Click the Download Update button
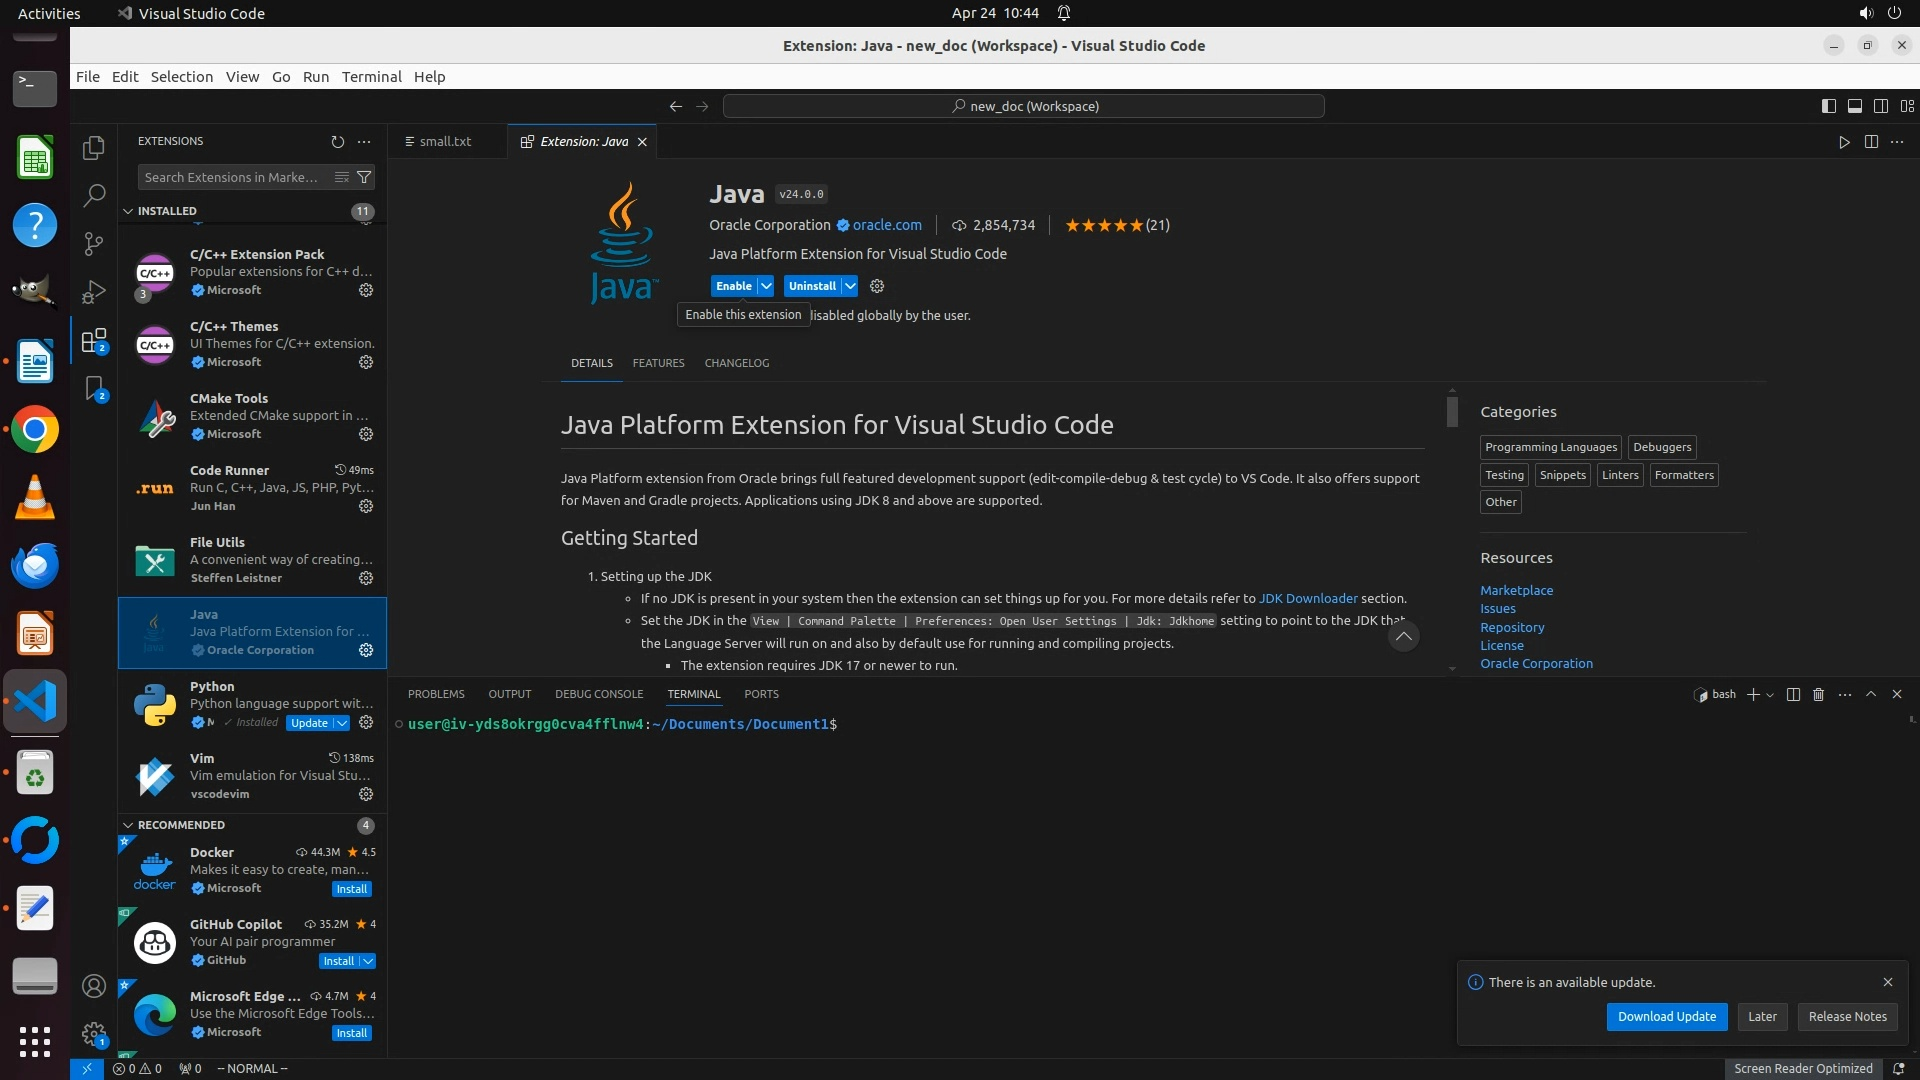 [1666, 1016]
